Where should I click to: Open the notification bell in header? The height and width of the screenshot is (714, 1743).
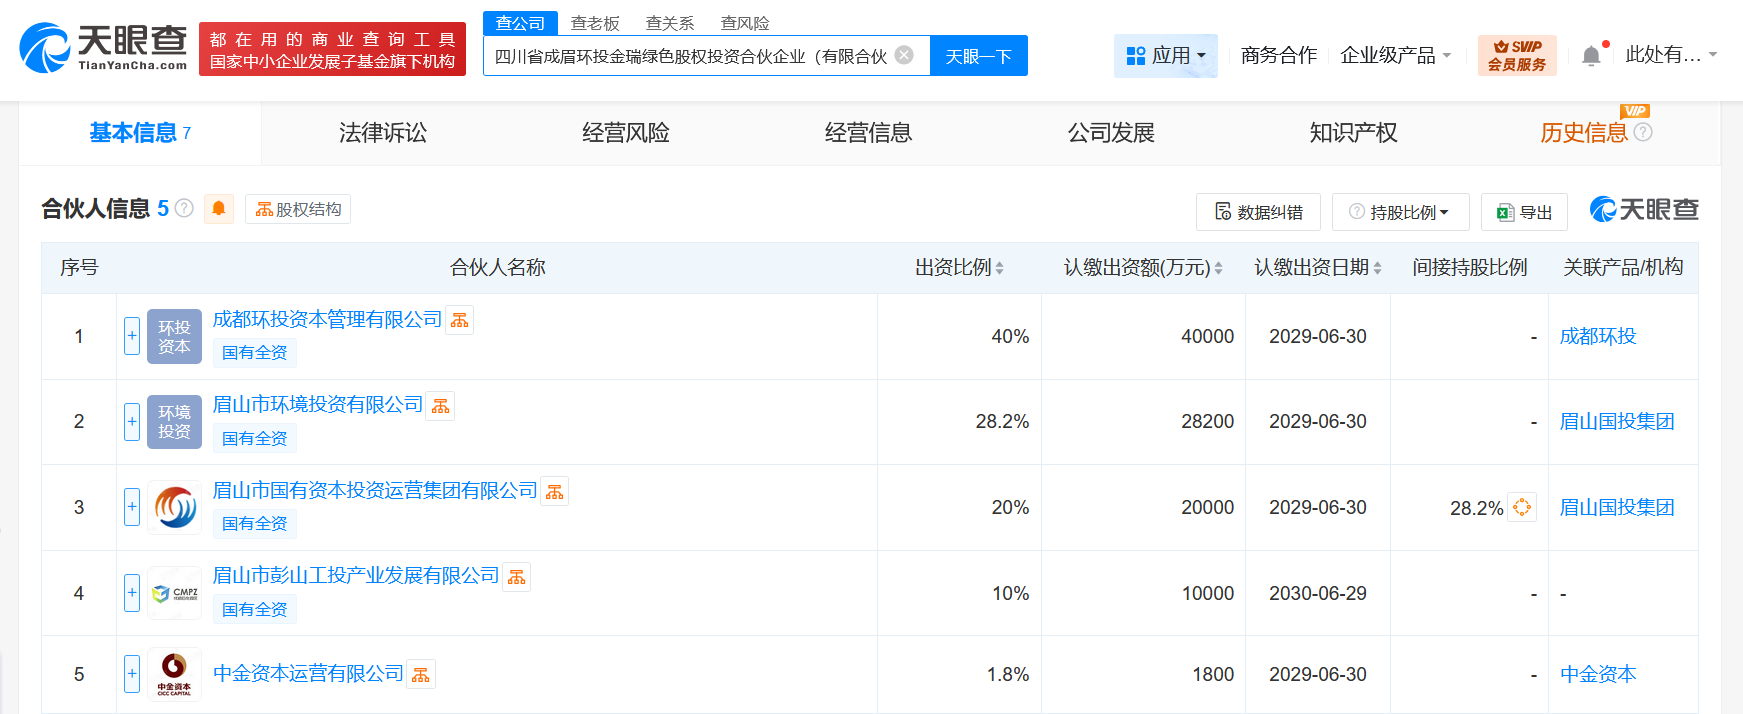tap(1591, 56)
